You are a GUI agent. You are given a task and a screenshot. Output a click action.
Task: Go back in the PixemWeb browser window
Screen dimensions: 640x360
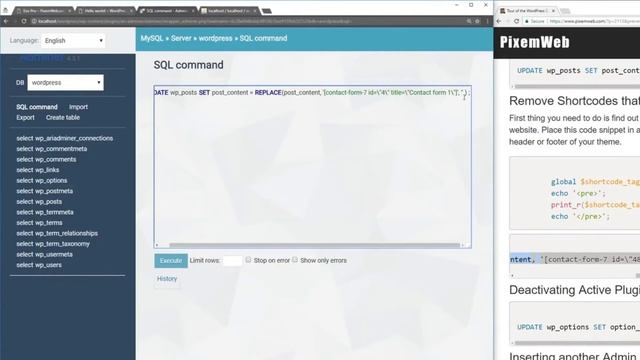pos(499,21)
